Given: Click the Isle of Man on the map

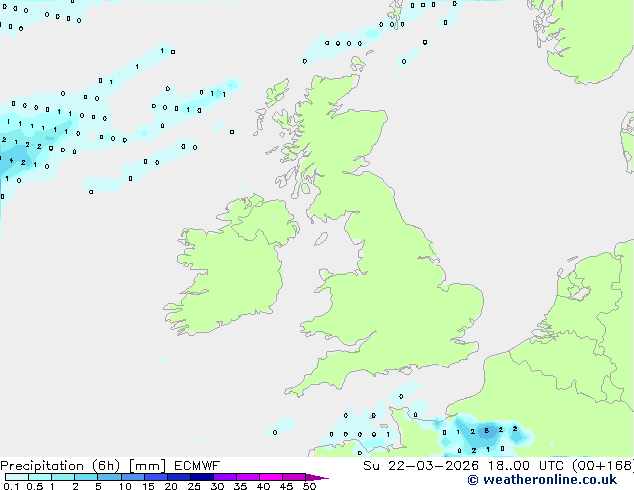Looking at the screenshot, I should coord(321,239).
